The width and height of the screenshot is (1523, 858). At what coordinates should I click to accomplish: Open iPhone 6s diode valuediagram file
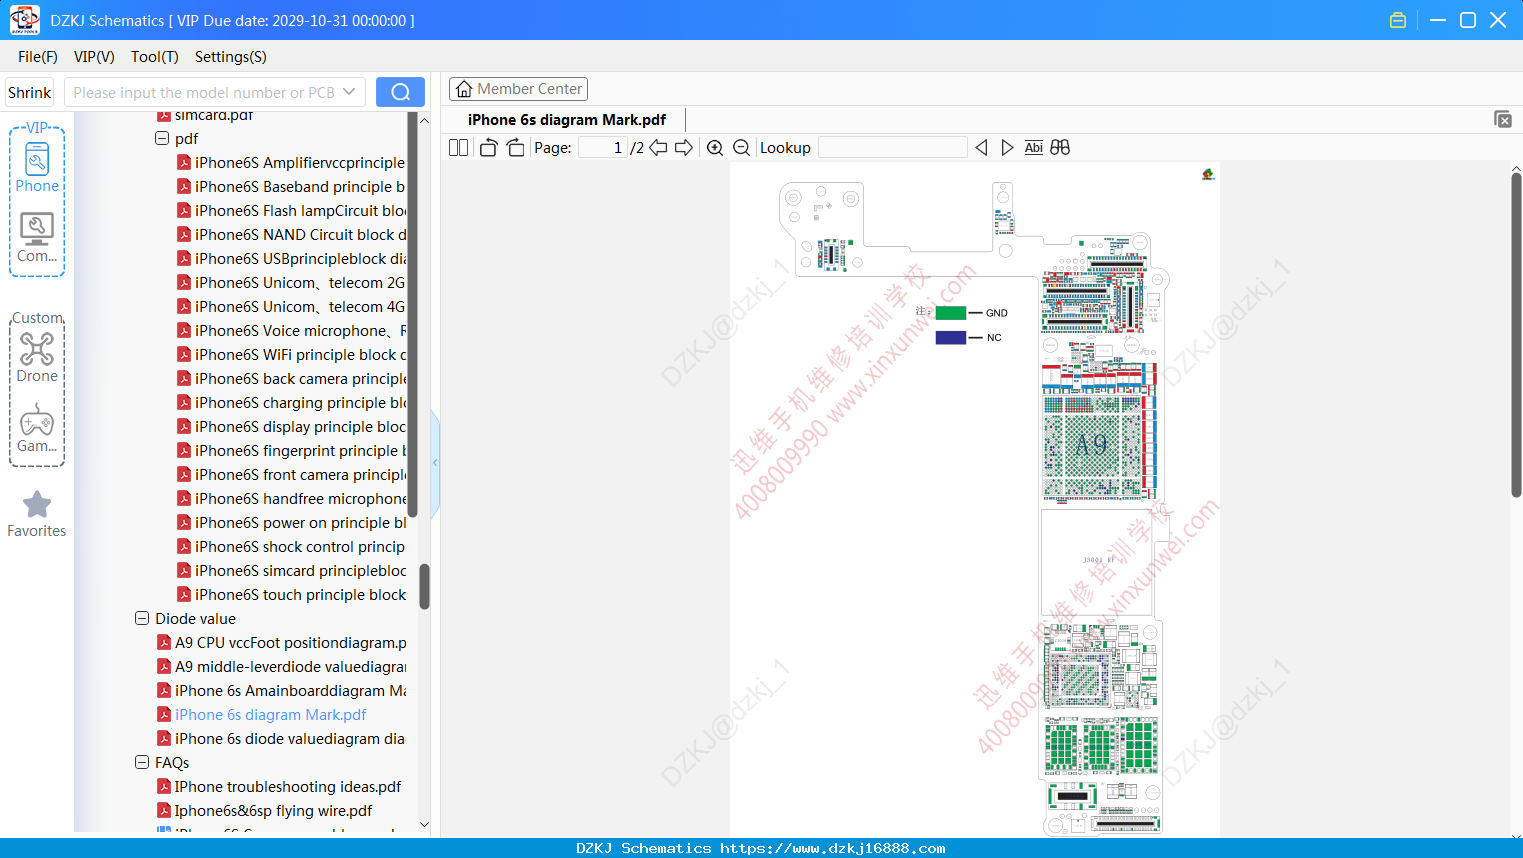click(290, 738)
